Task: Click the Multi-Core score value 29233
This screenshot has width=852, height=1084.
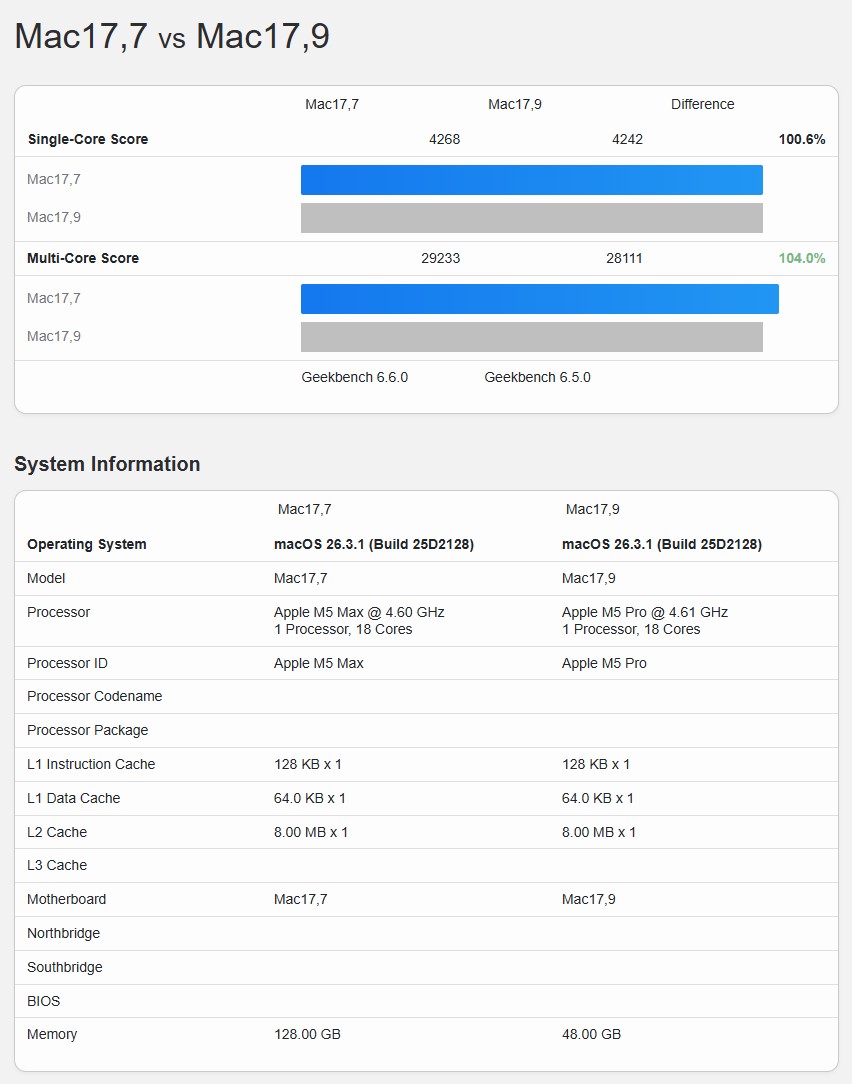Action: (441, 258)
